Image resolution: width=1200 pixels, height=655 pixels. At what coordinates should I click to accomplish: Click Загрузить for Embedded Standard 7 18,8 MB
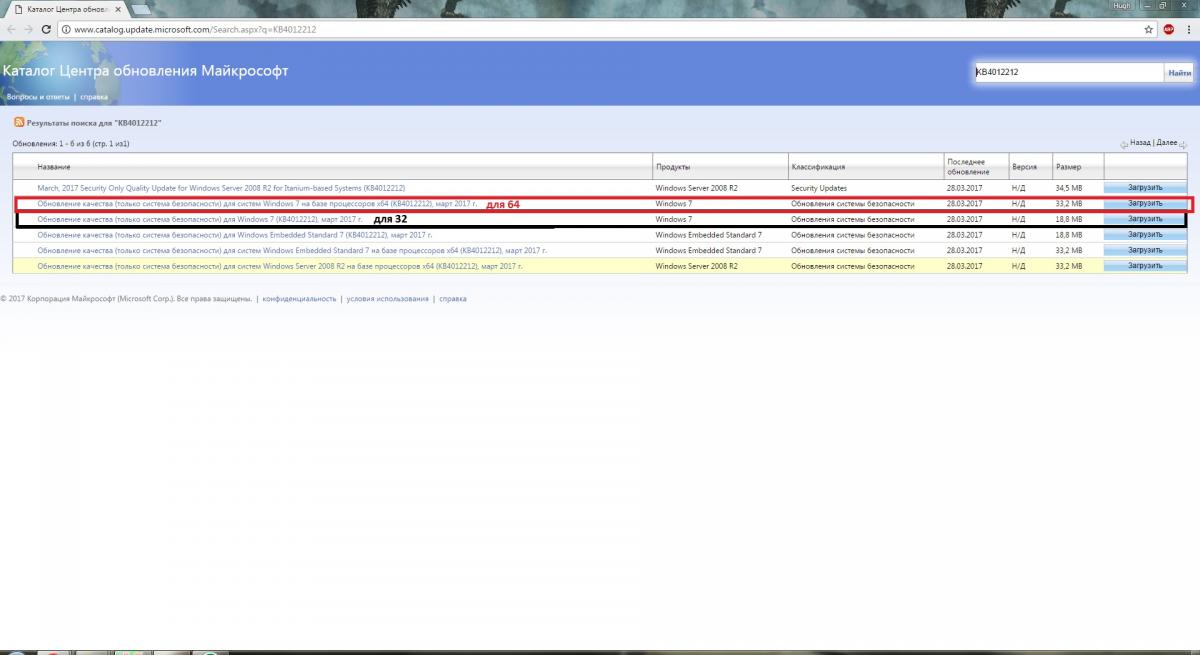(x=1145, y=235)
